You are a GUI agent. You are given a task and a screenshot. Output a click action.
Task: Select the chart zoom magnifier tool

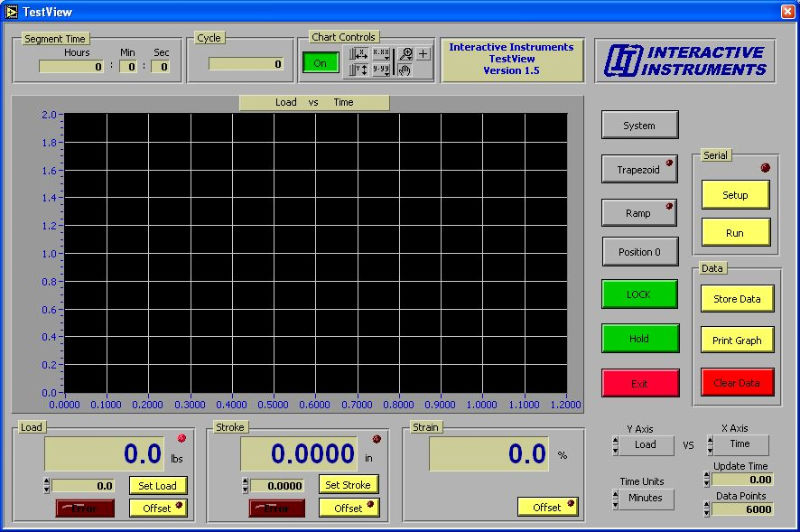pyautogui.click(x=405, y=54)
